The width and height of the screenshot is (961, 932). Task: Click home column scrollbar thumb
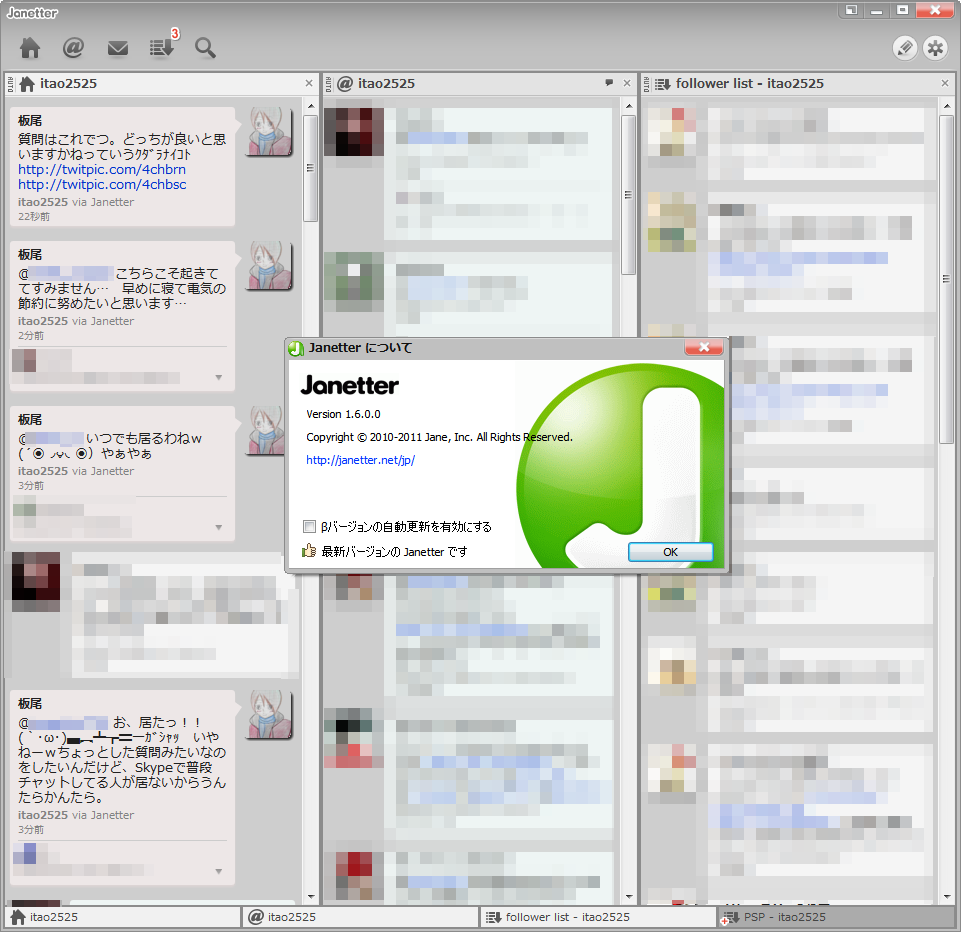[x=310, y=168]
